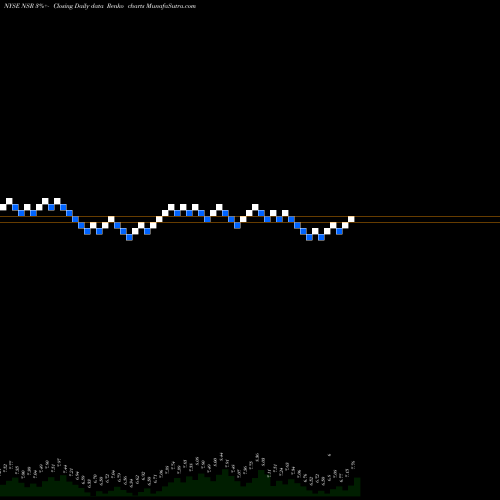
Task: Select the latest white Renko brick ending the series
Action: point(351,219)
